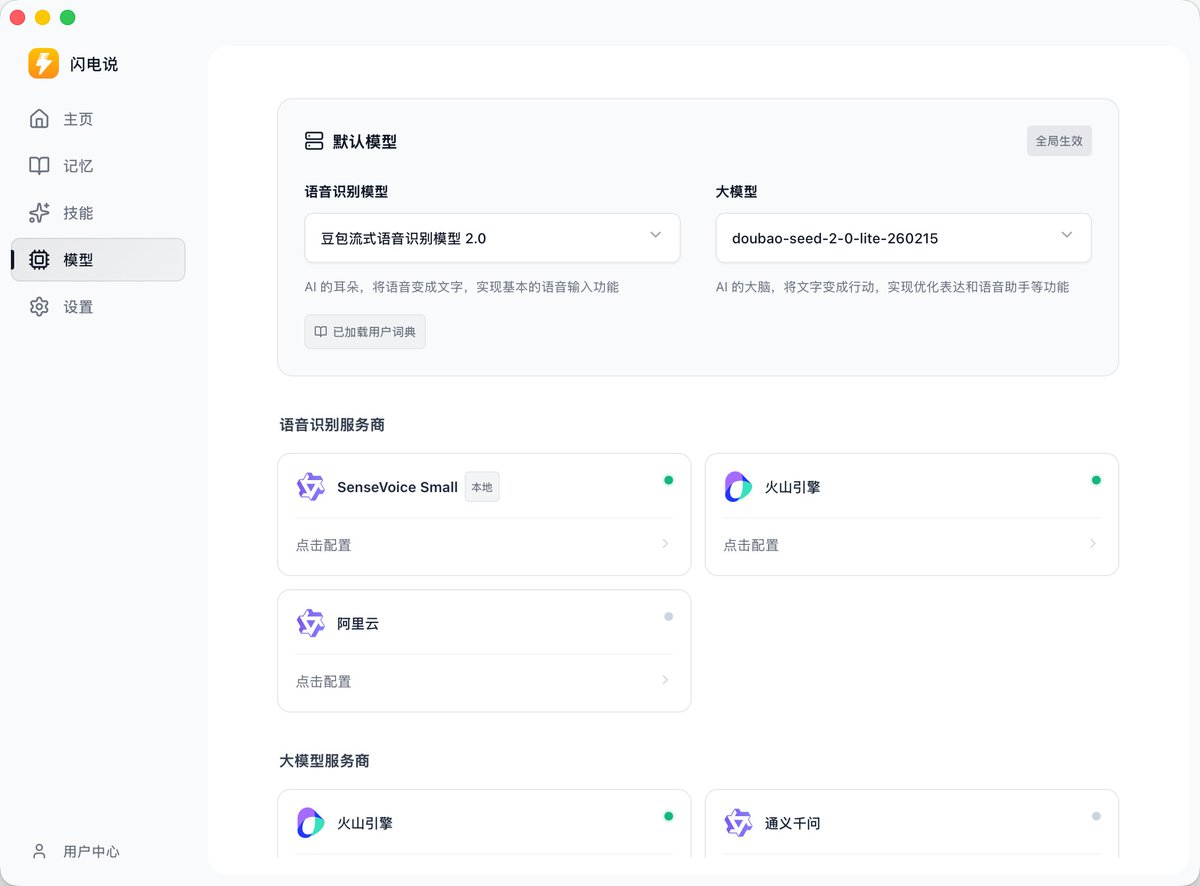
Task: Open the 设置 sidebar page
Action: [x=98, y=307]
